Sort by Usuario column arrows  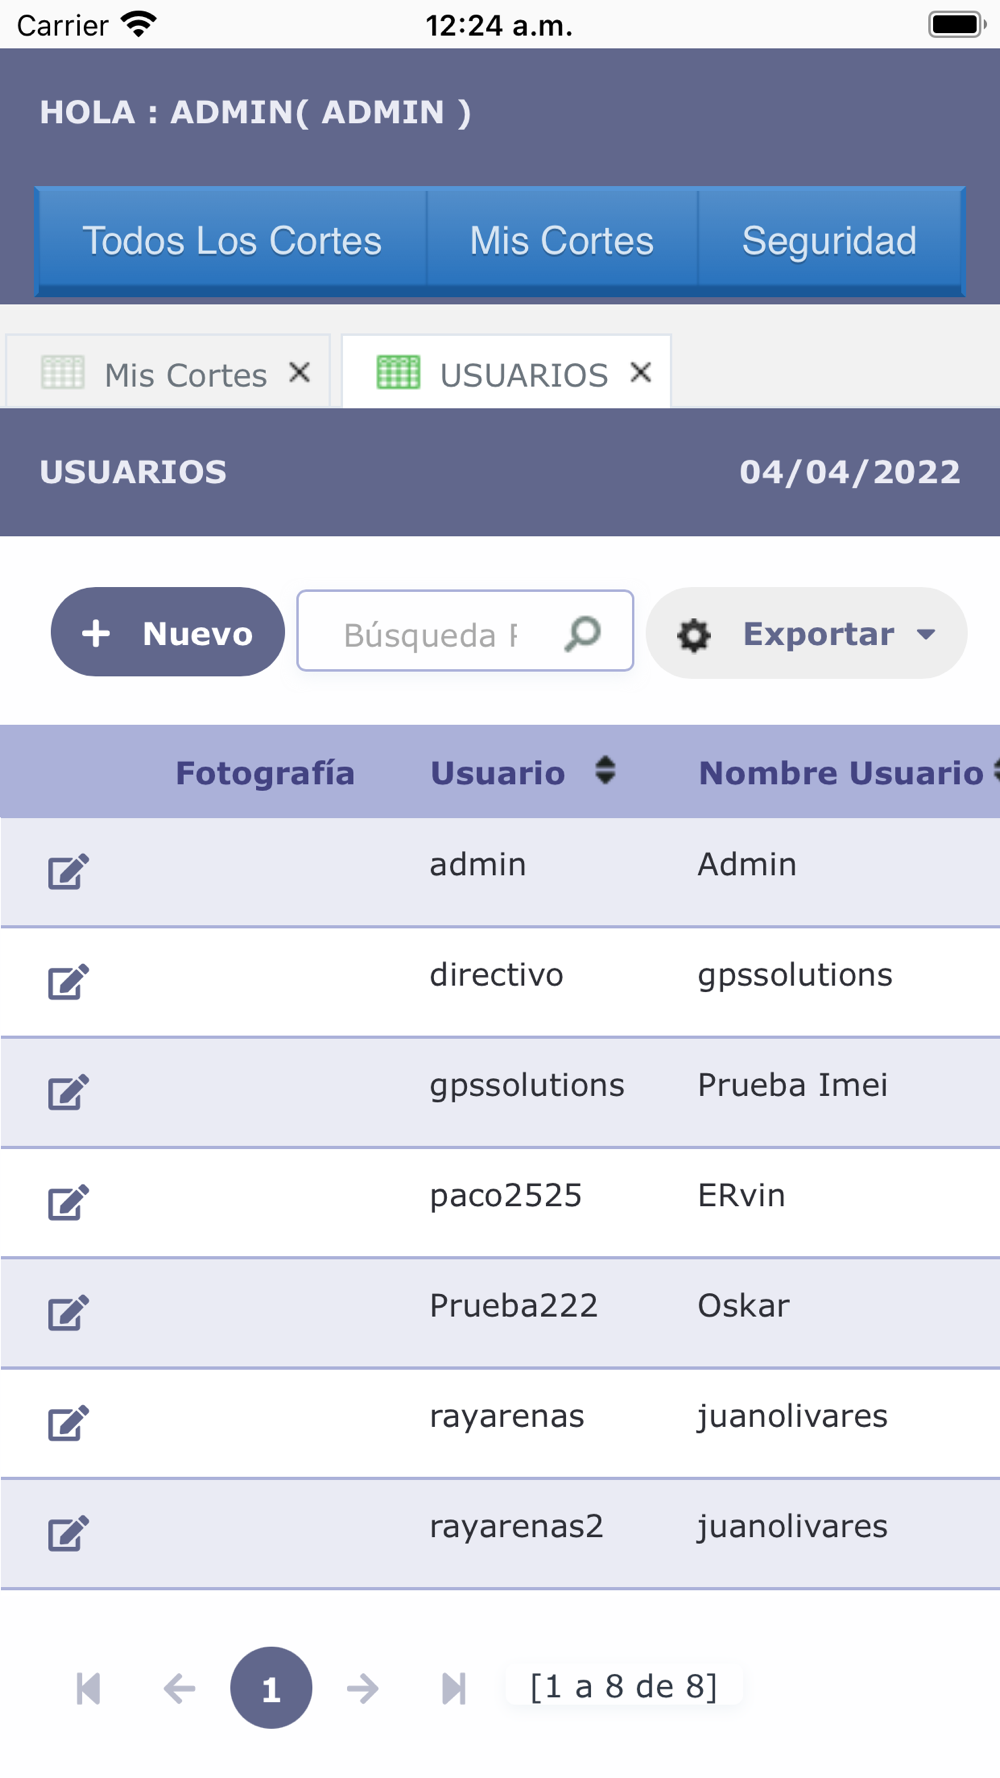[604, 771]
